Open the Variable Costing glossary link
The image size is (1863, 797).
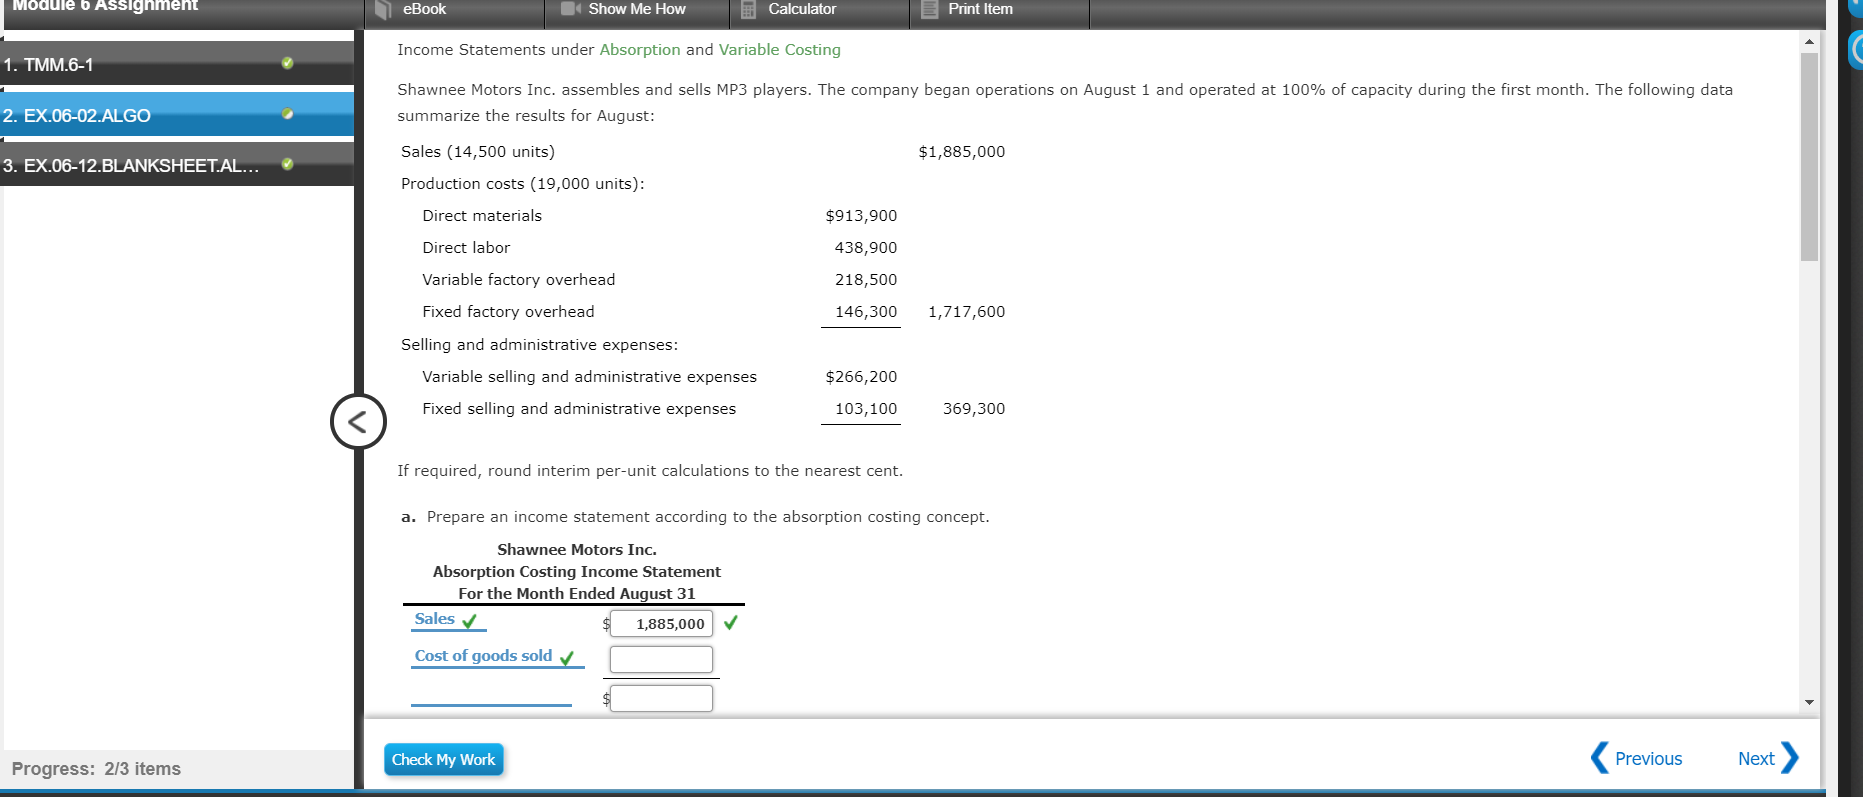click(x=780, y=50)
